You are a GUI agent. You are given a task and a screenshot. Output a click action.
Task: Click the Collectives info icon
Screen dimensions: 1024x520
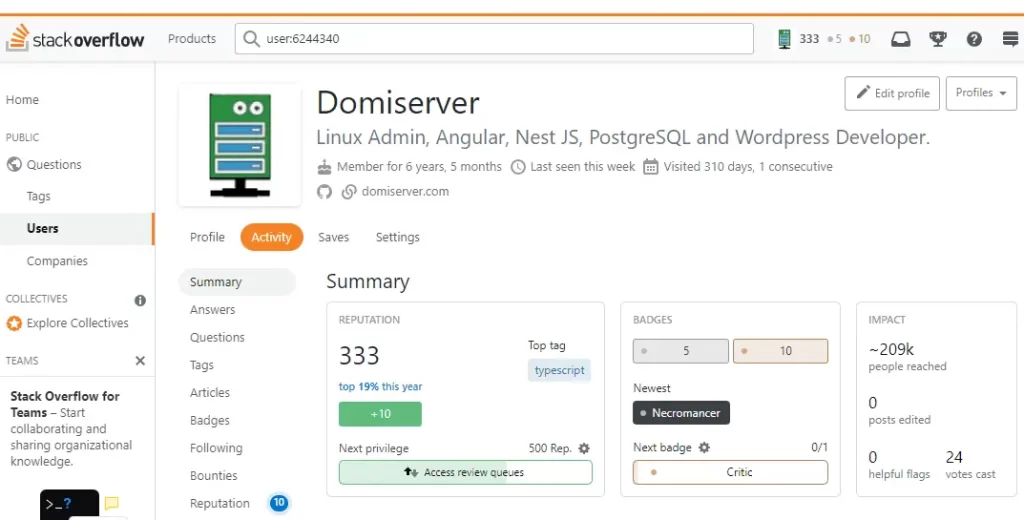coord(140,300)
